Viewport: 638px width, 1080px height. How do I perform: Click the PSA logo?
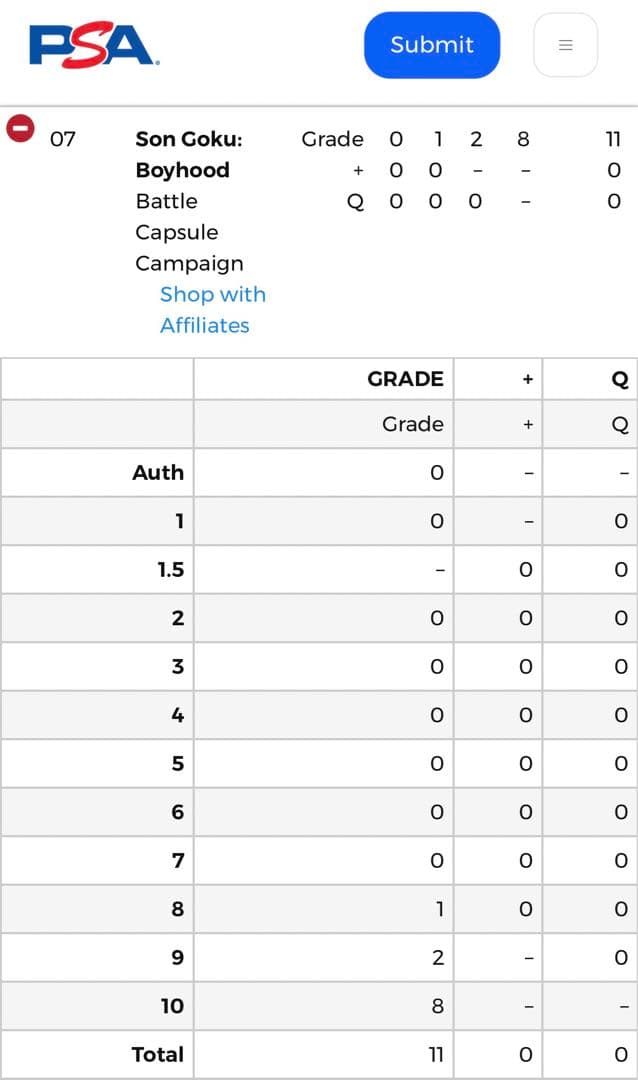(94, 45)
